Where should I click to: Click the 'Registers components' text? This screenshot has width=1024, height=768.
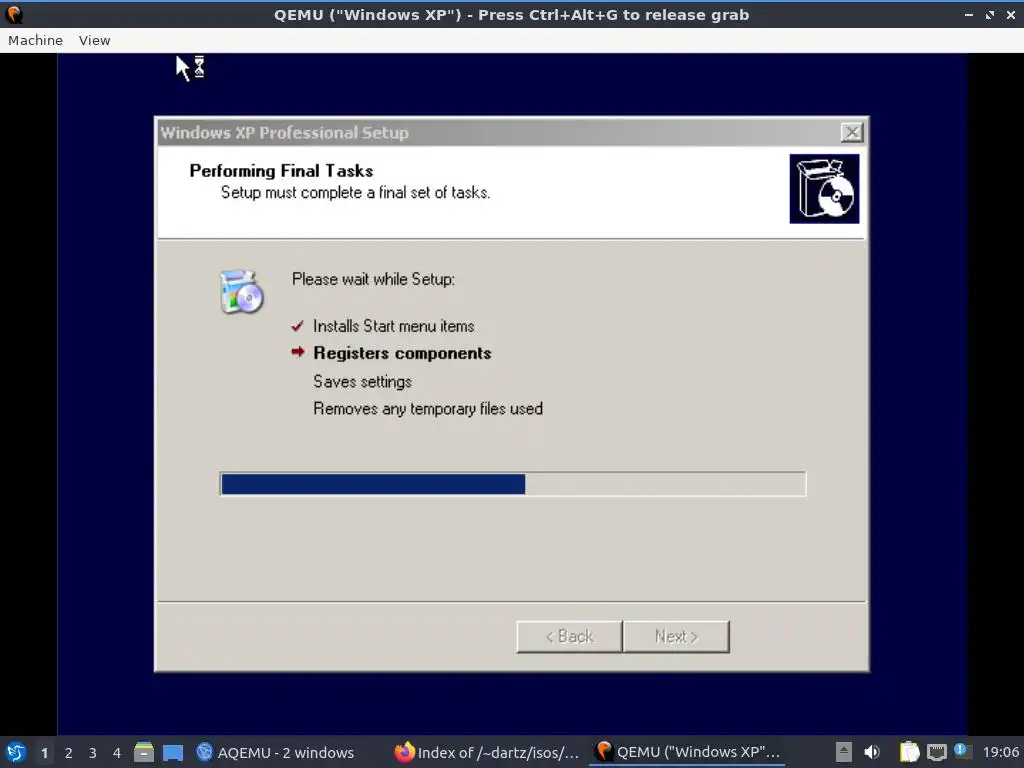pos(402,353)
